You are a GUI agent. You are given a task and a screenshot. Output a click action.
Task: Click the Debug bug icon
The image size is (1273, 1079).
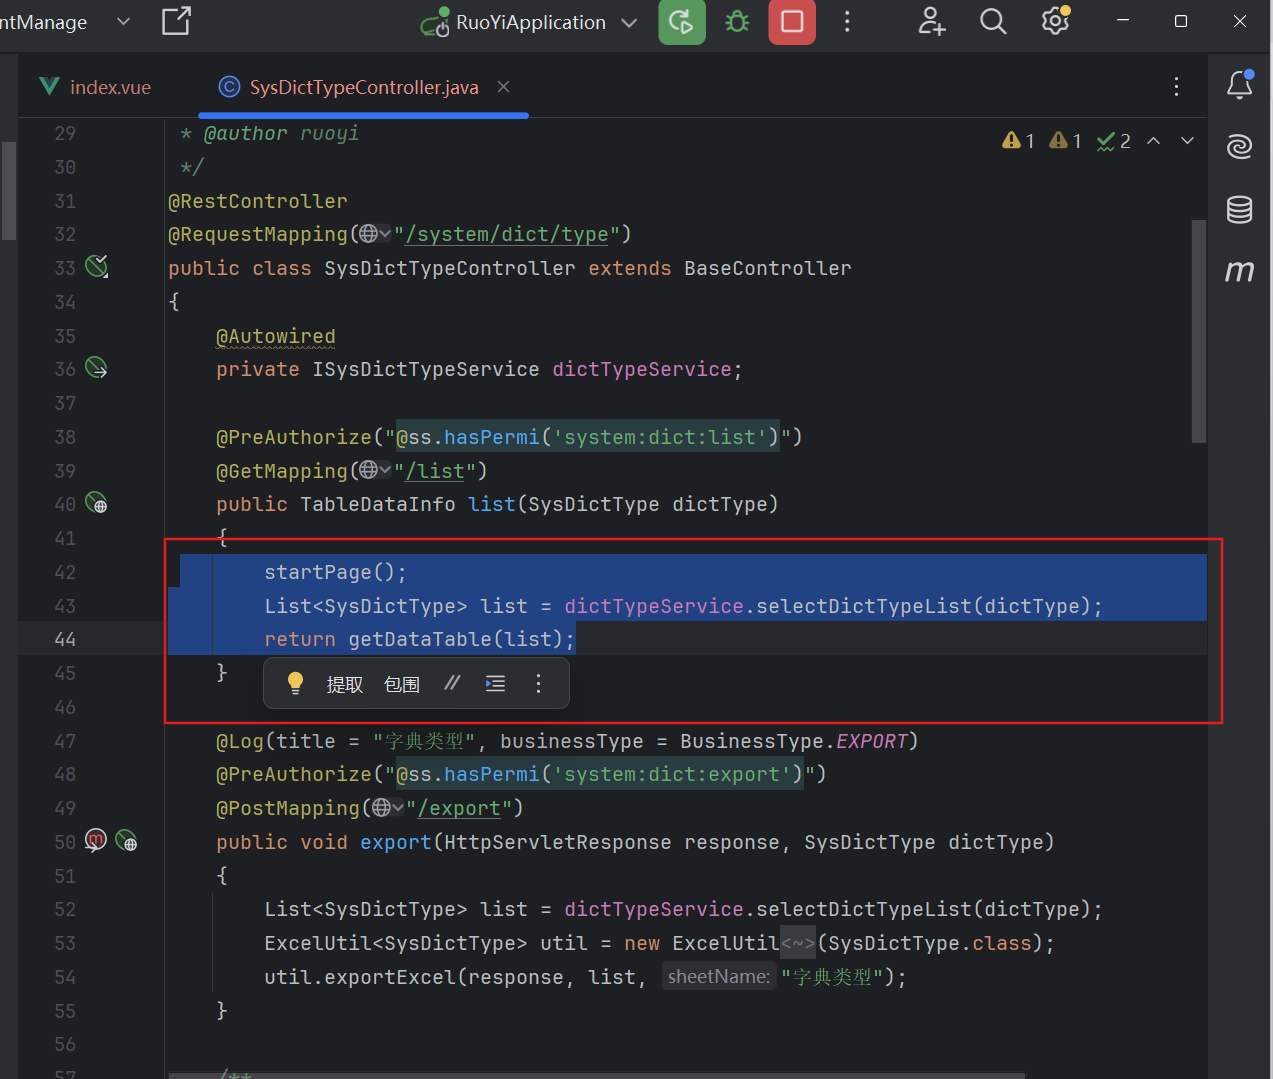tap(737, 22)
